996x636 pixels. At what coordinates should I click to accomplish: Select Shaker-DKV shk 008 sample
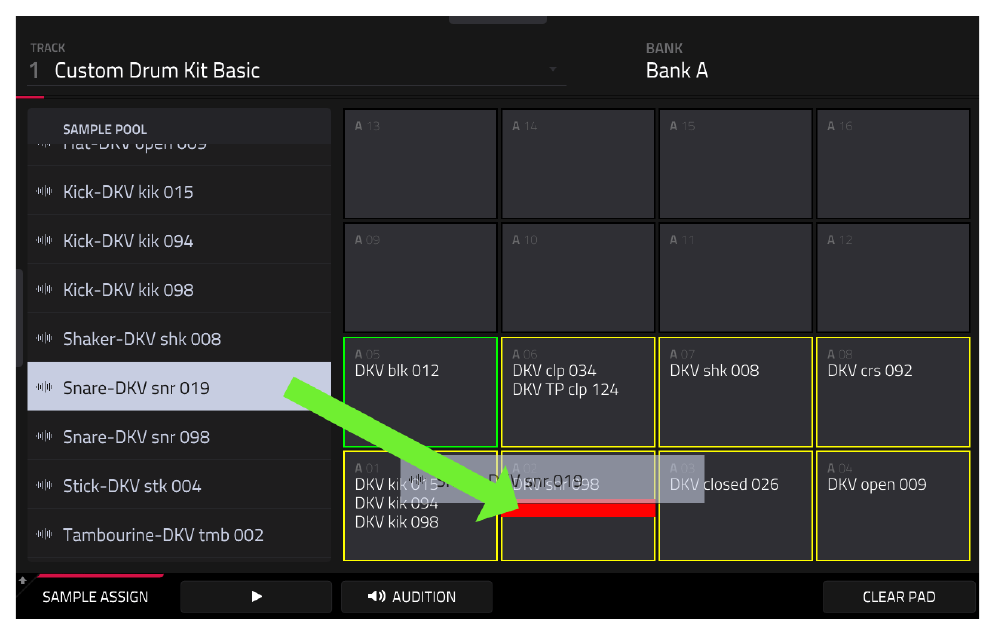point(179,339)
